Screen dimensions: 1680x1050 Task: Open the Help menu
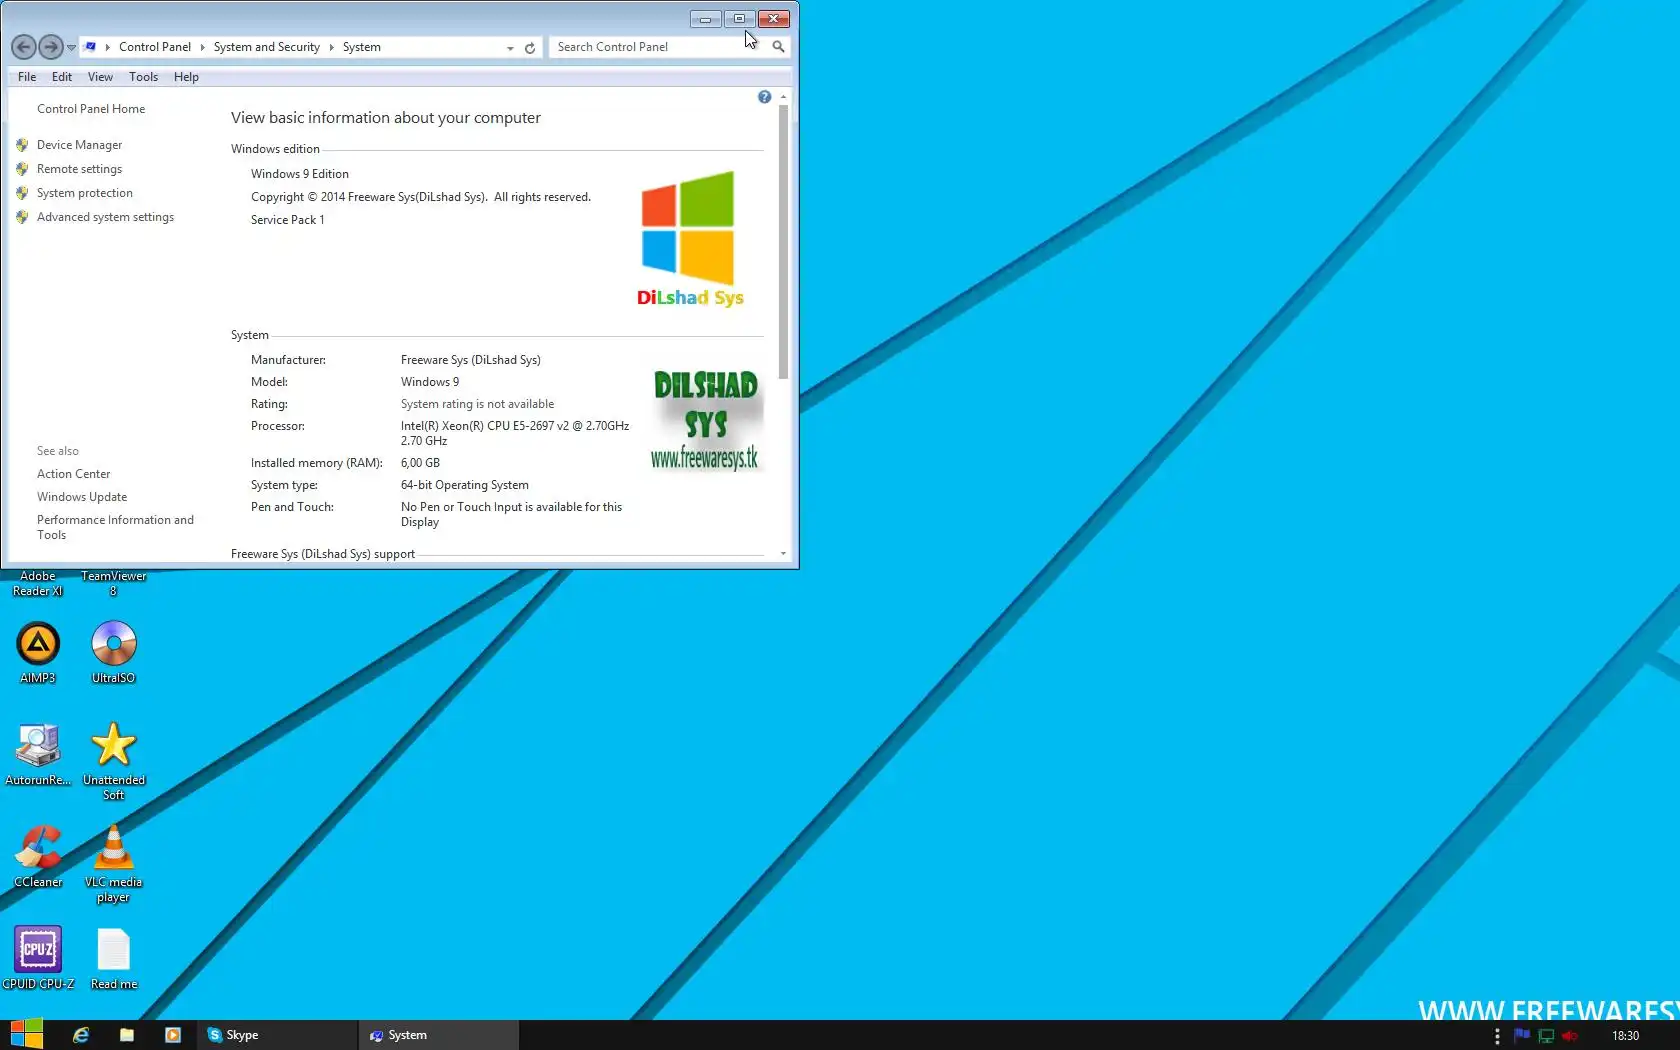[x=186, y=77]
